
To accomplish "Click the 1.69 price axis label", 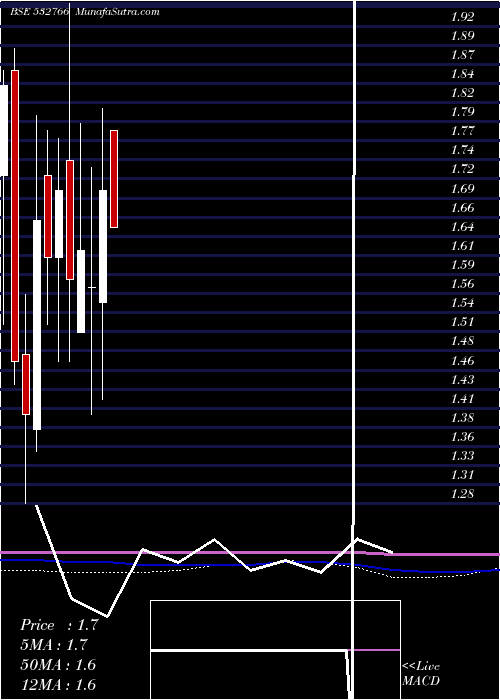I will 462,188.
